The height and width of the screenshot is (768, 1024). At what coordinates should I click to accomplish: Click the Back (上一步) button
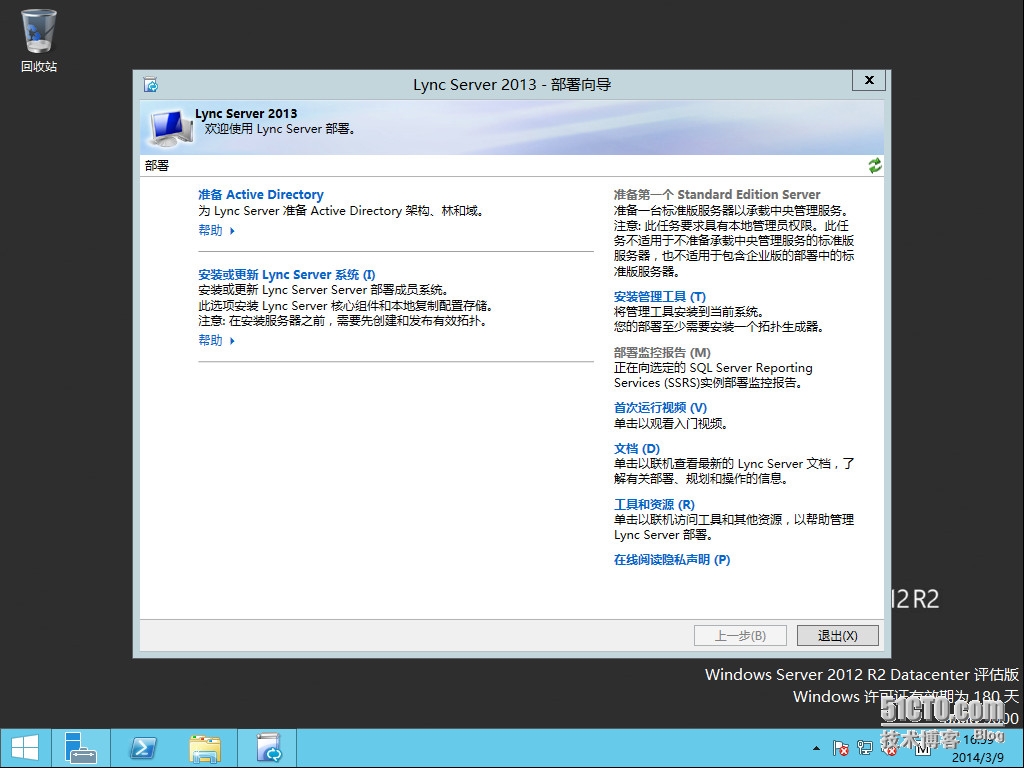point(740,635)
